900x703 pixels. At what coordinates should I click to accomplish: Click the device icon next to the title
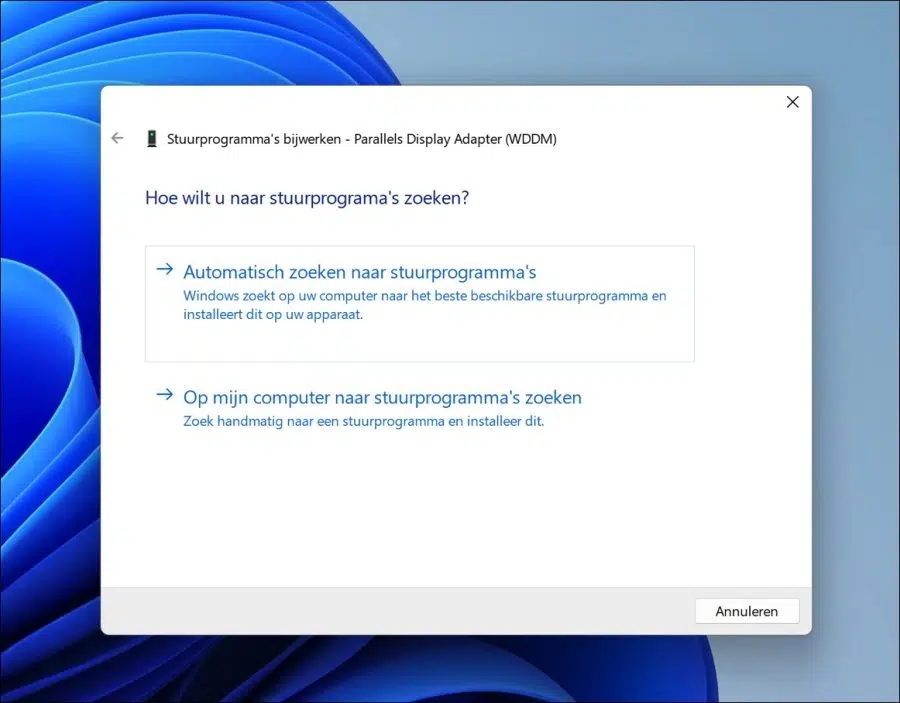(x=152, y=139)
